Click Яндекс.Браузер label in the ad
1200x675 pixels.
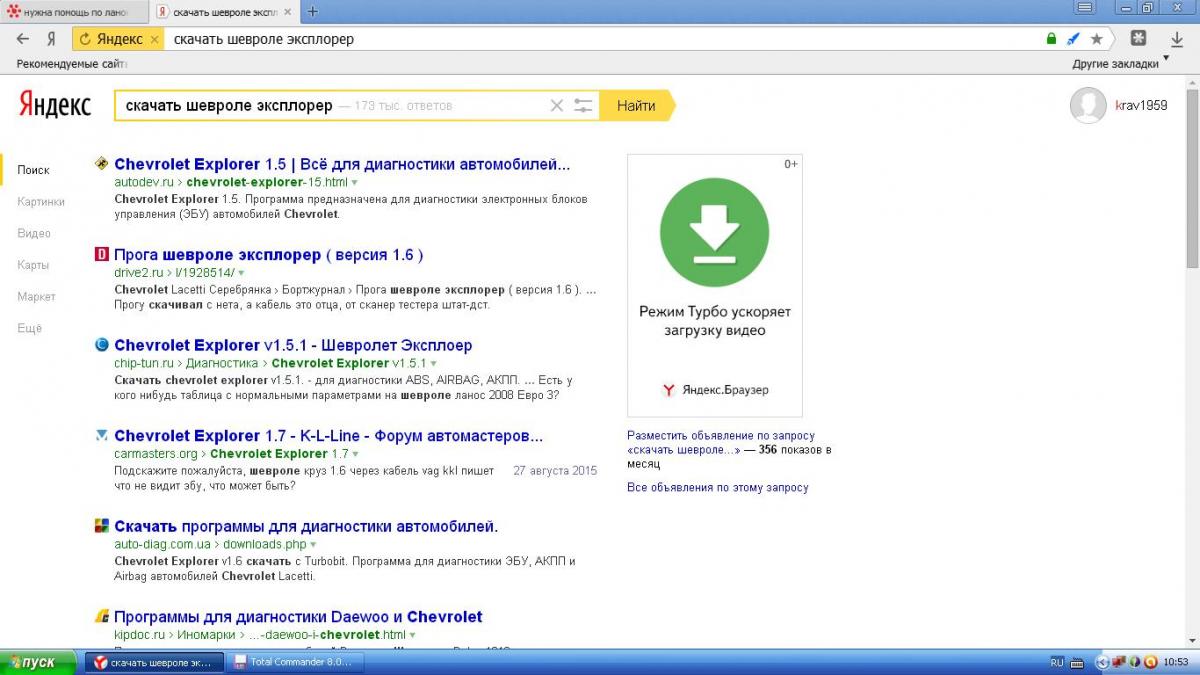coord(725,390)
